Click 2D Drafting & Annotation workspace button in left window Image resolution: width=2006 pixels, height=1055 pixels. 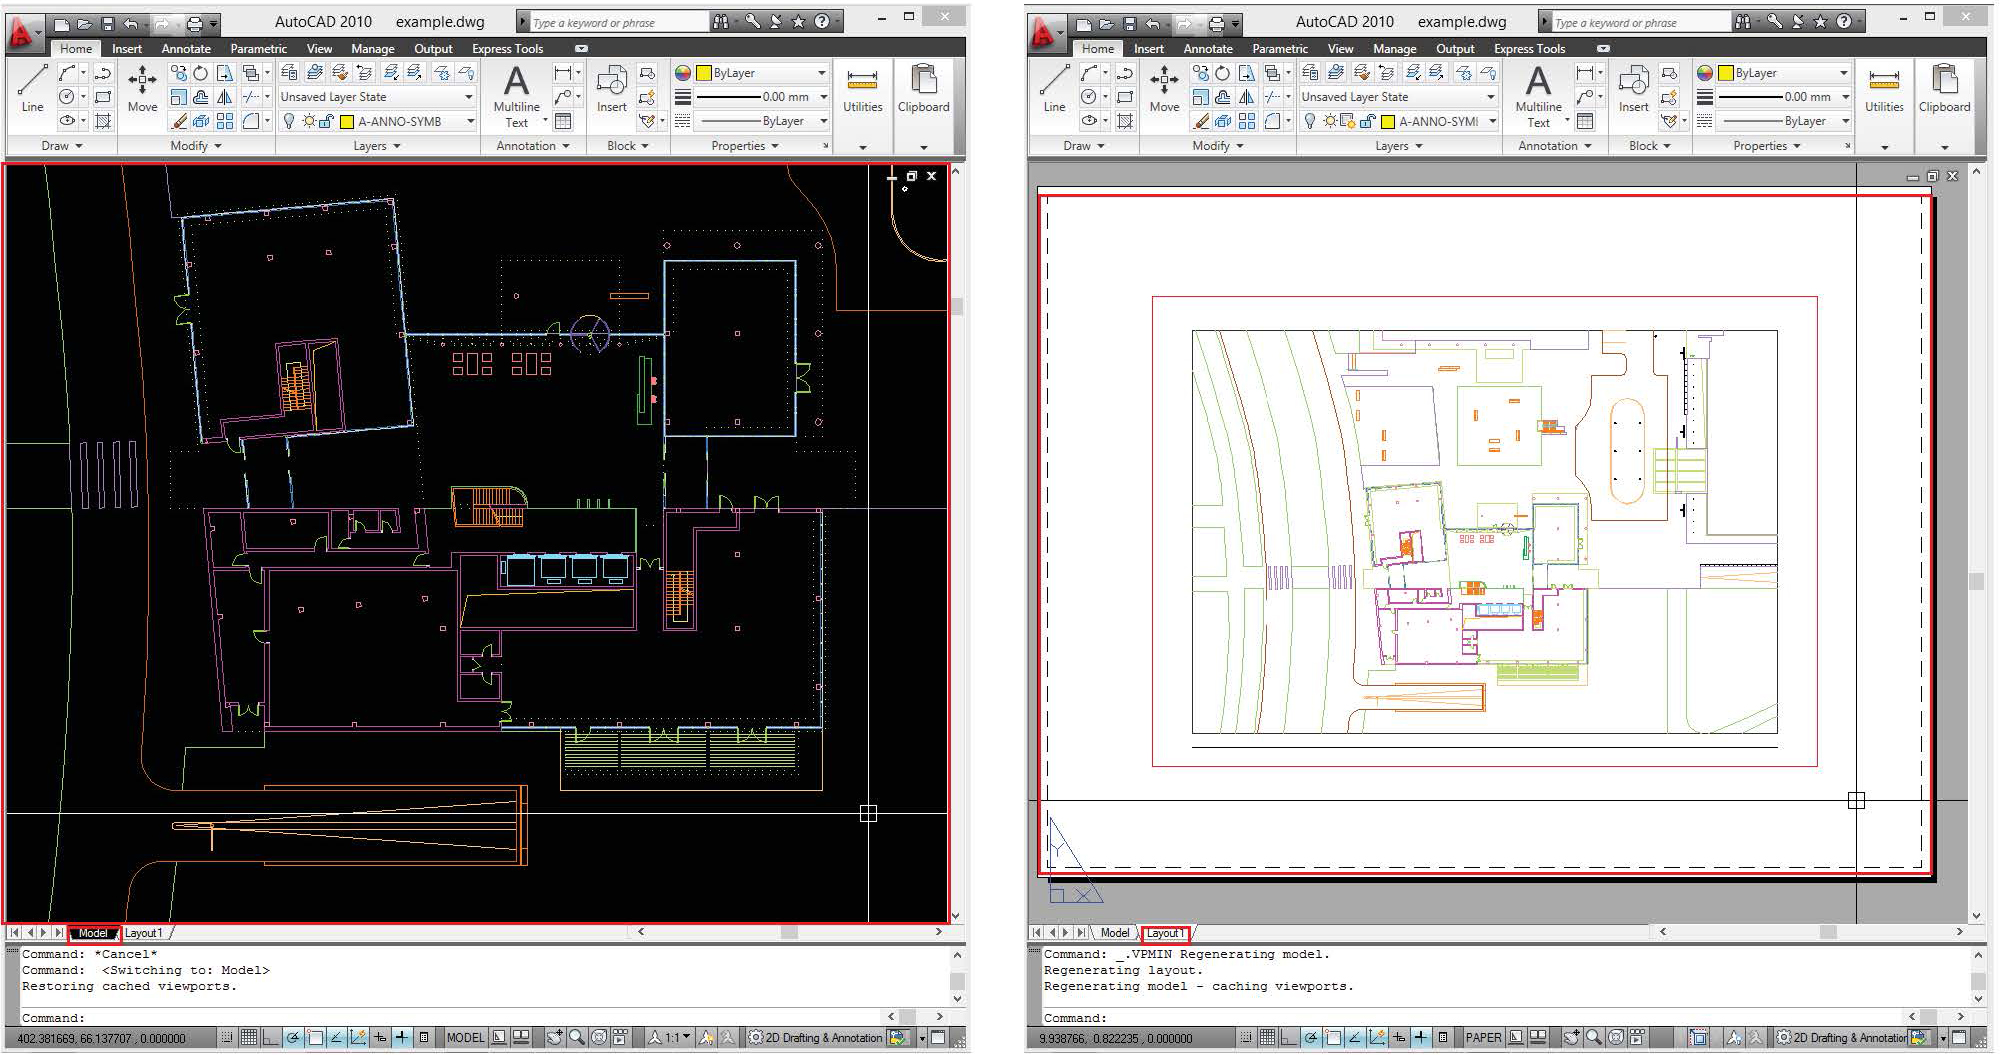[816, 1038]
